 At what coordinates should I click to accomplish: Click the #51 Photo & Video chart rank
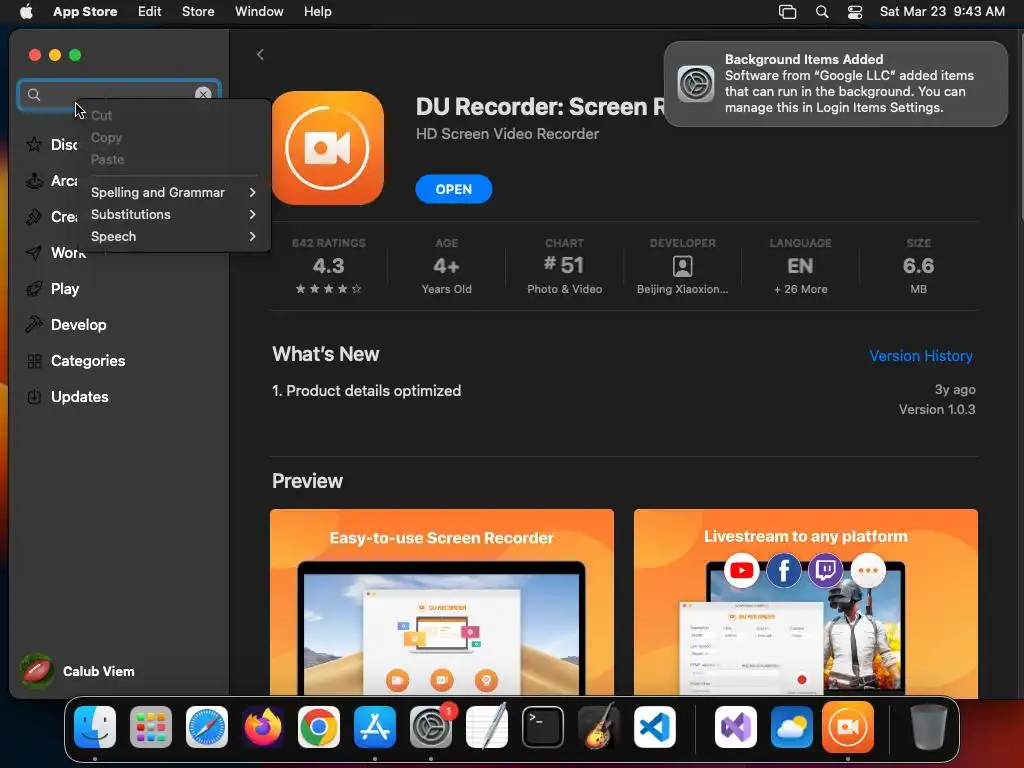(x=564, y=266)
